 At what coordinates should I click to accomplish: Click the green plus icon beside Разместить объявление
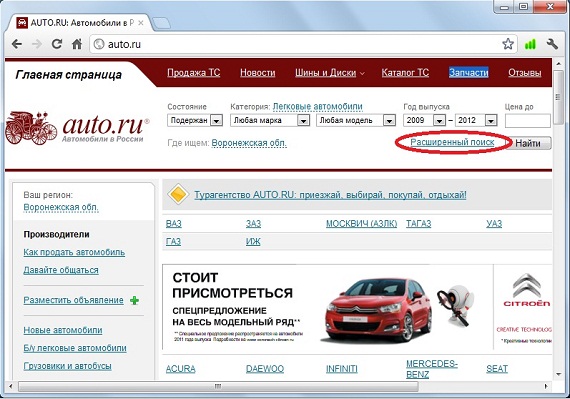135,301
